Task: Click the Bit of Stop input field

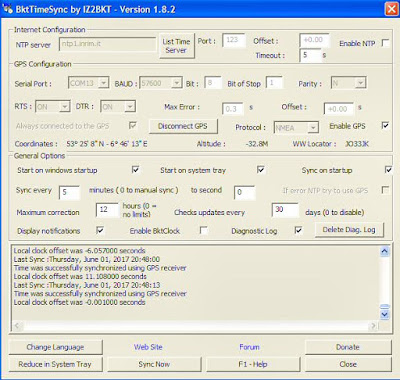Action: coord(274,83)
